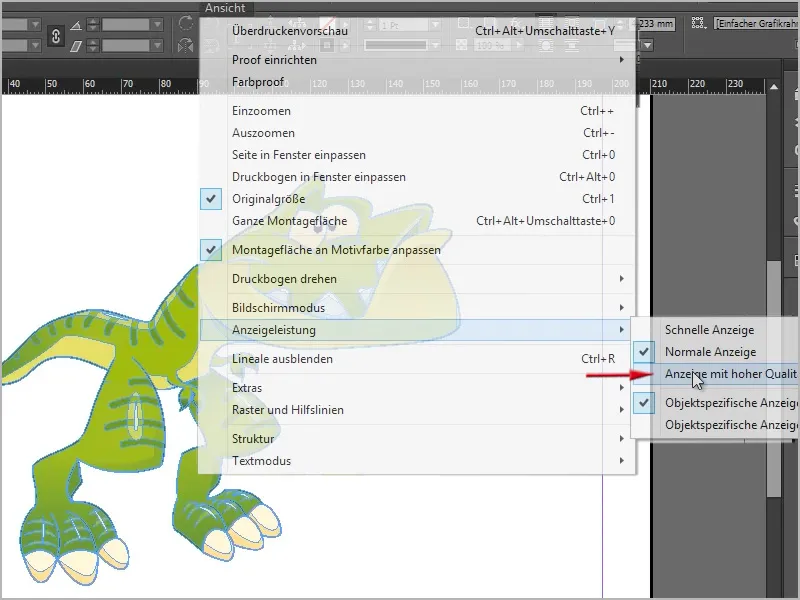Select Druckbogen in Fenster einpassen
Image resolution: width=800 pixels, height=600 pixels.
point(417,177)
